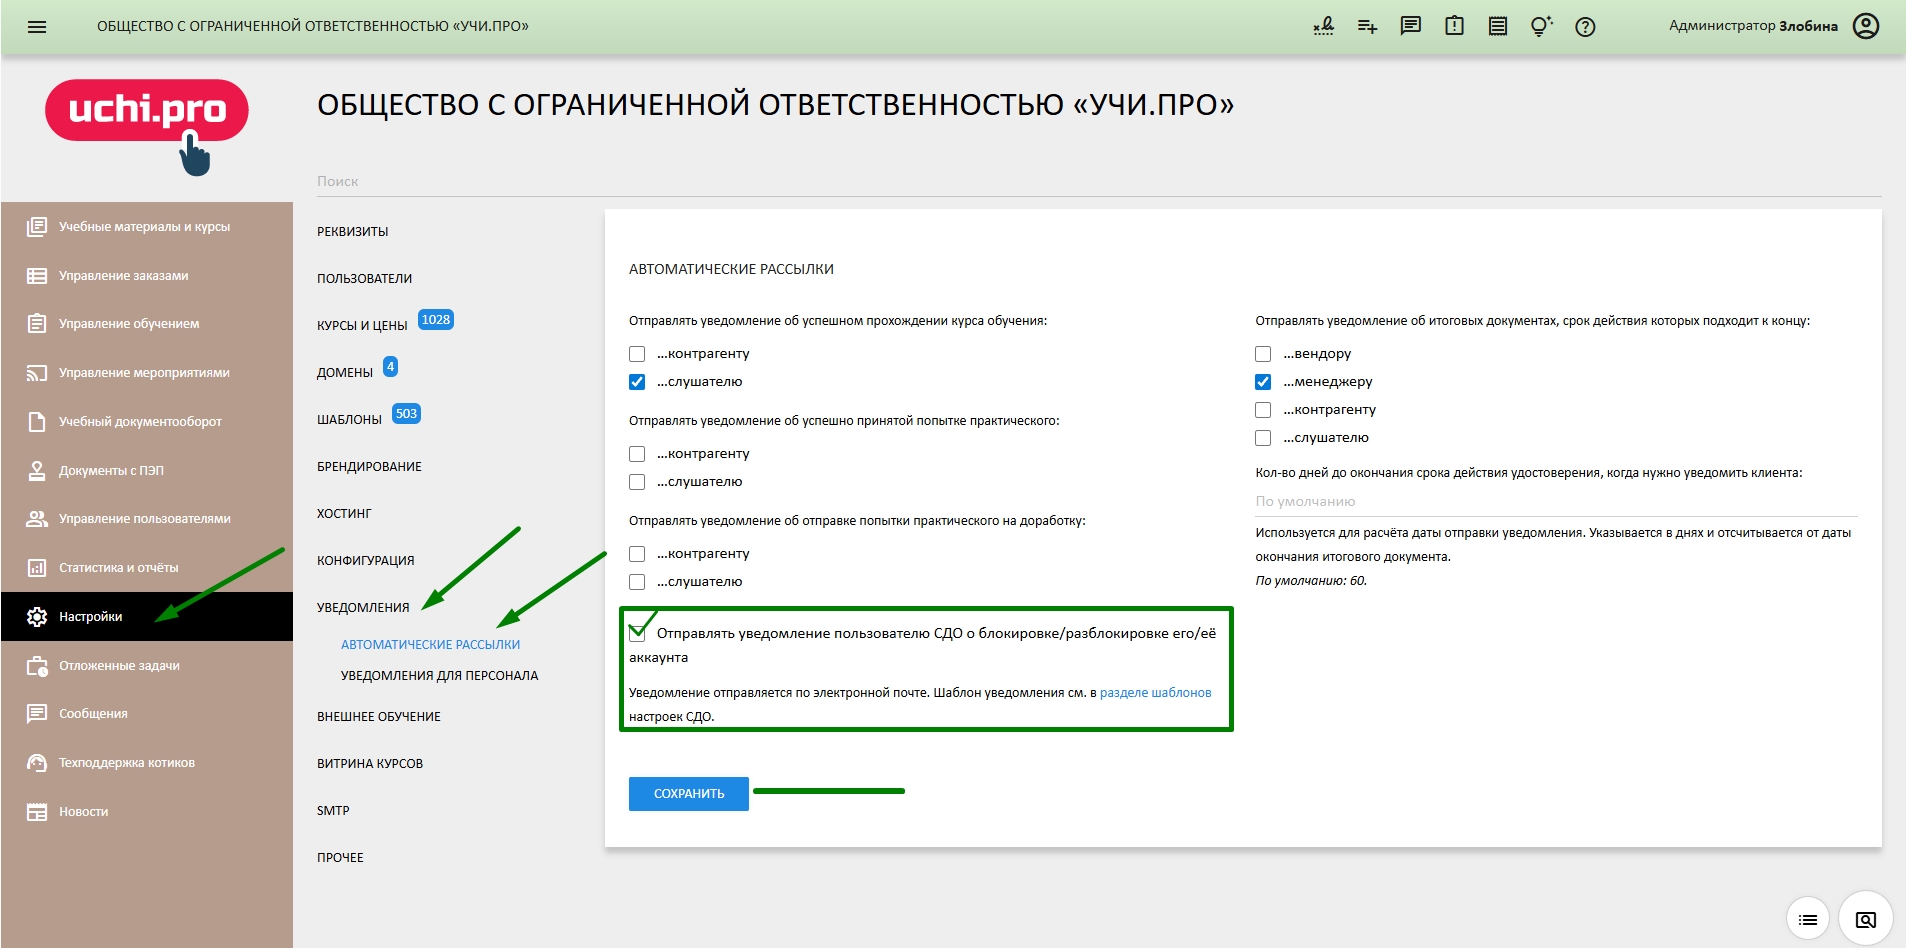This screenshot has height=948, width=1906.
Task: Click the lightbulb ideas icon
Action: [x=1541, y=26]
